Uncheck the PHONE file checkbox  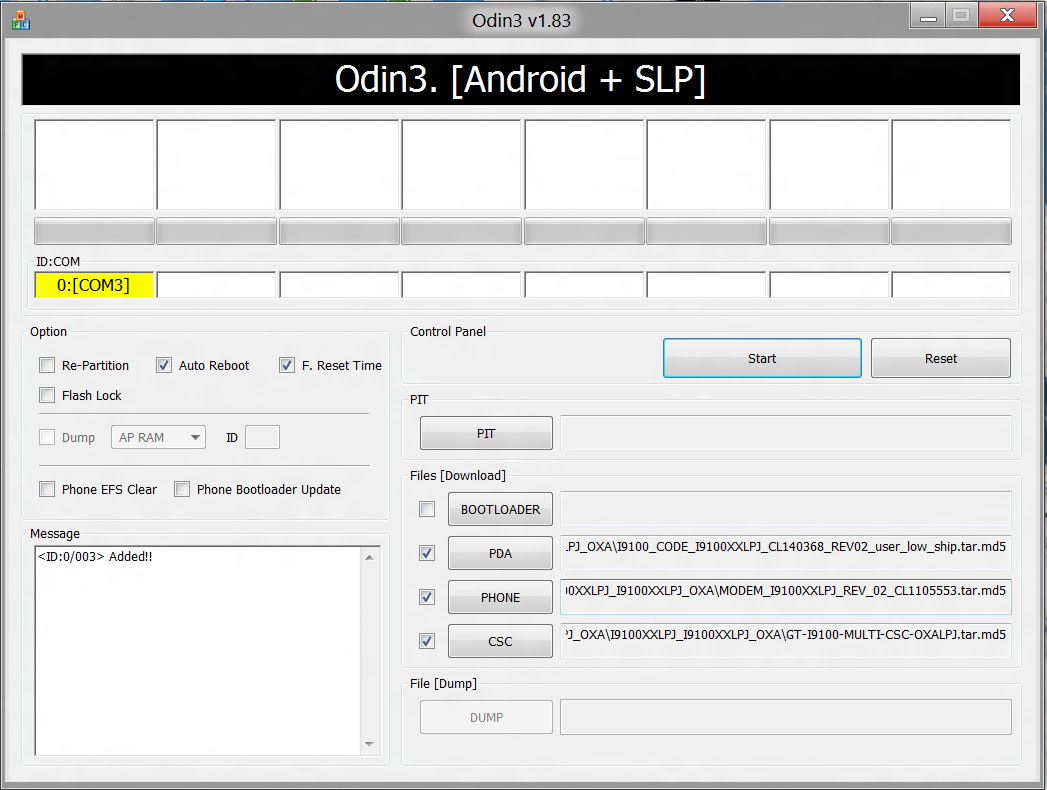click(x=427, y=598)
